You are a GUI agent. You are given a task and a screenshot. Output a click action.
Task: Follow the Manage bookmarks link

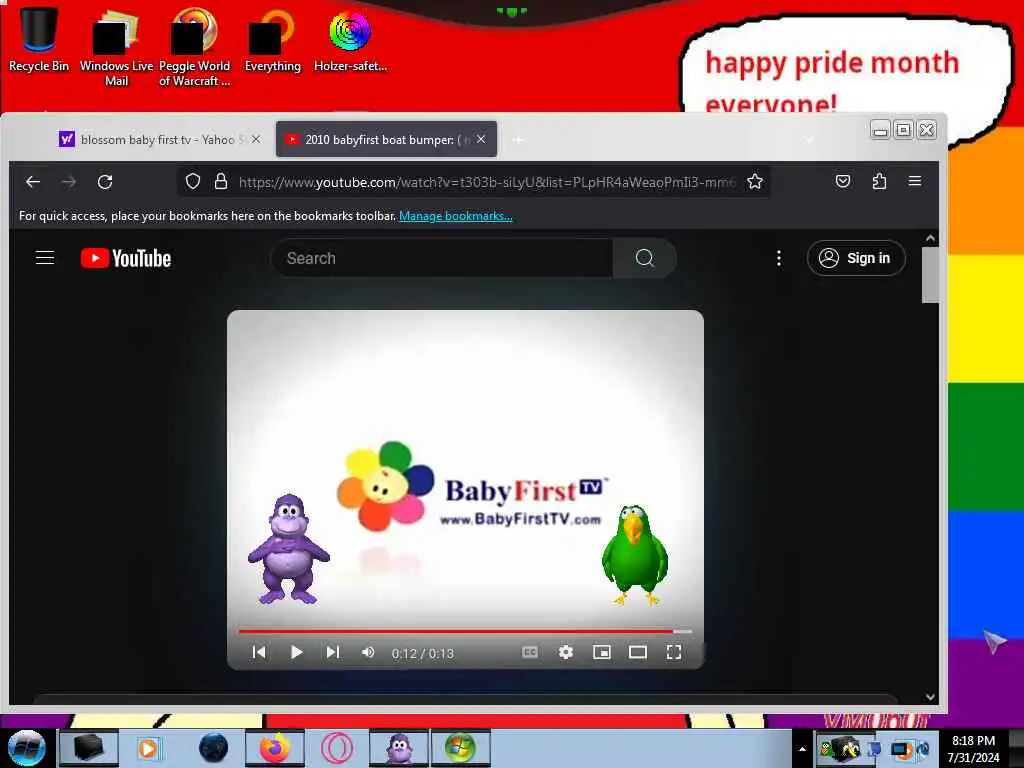tap(456, 216)
